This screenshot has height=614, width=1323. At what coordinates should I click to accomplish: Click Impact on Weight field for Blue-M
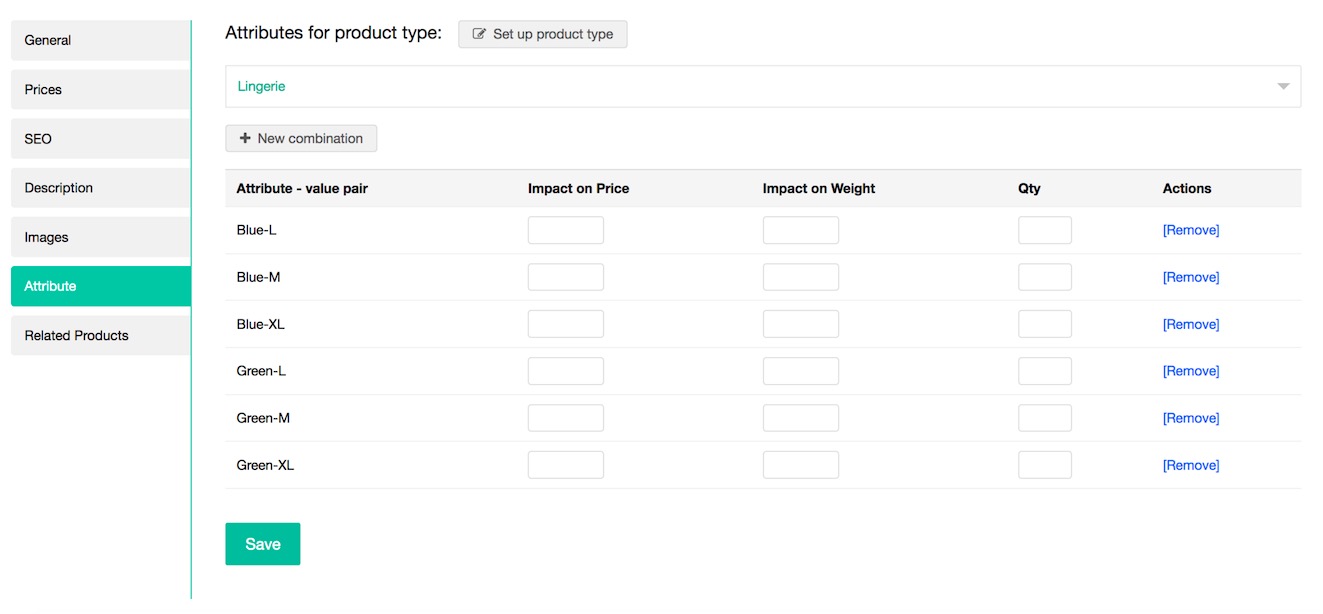pos(800,277)
